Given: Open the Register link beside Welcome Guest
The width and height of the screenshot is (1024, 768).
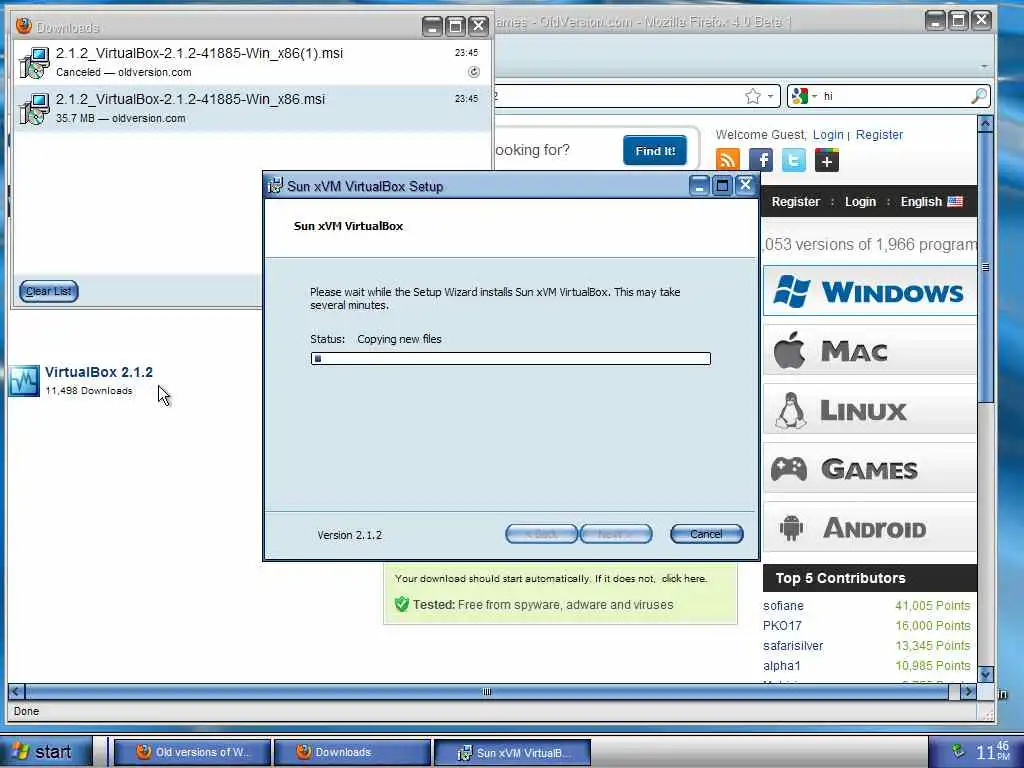Looking at the screenshot, I should [x=879, y=135].
